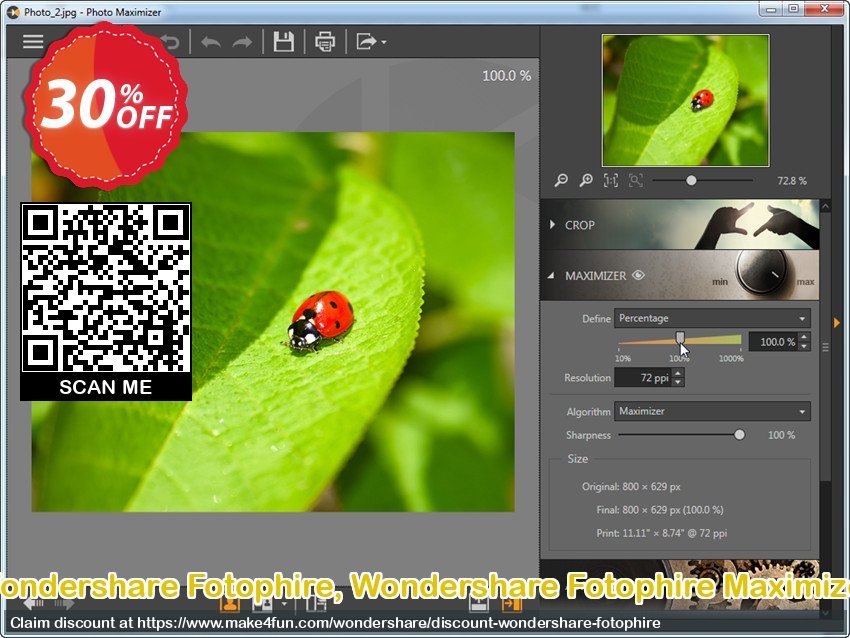Click the Algorithm label
Image resolution: width=850 pixels, height=638 pixels.
pos(589,412)
